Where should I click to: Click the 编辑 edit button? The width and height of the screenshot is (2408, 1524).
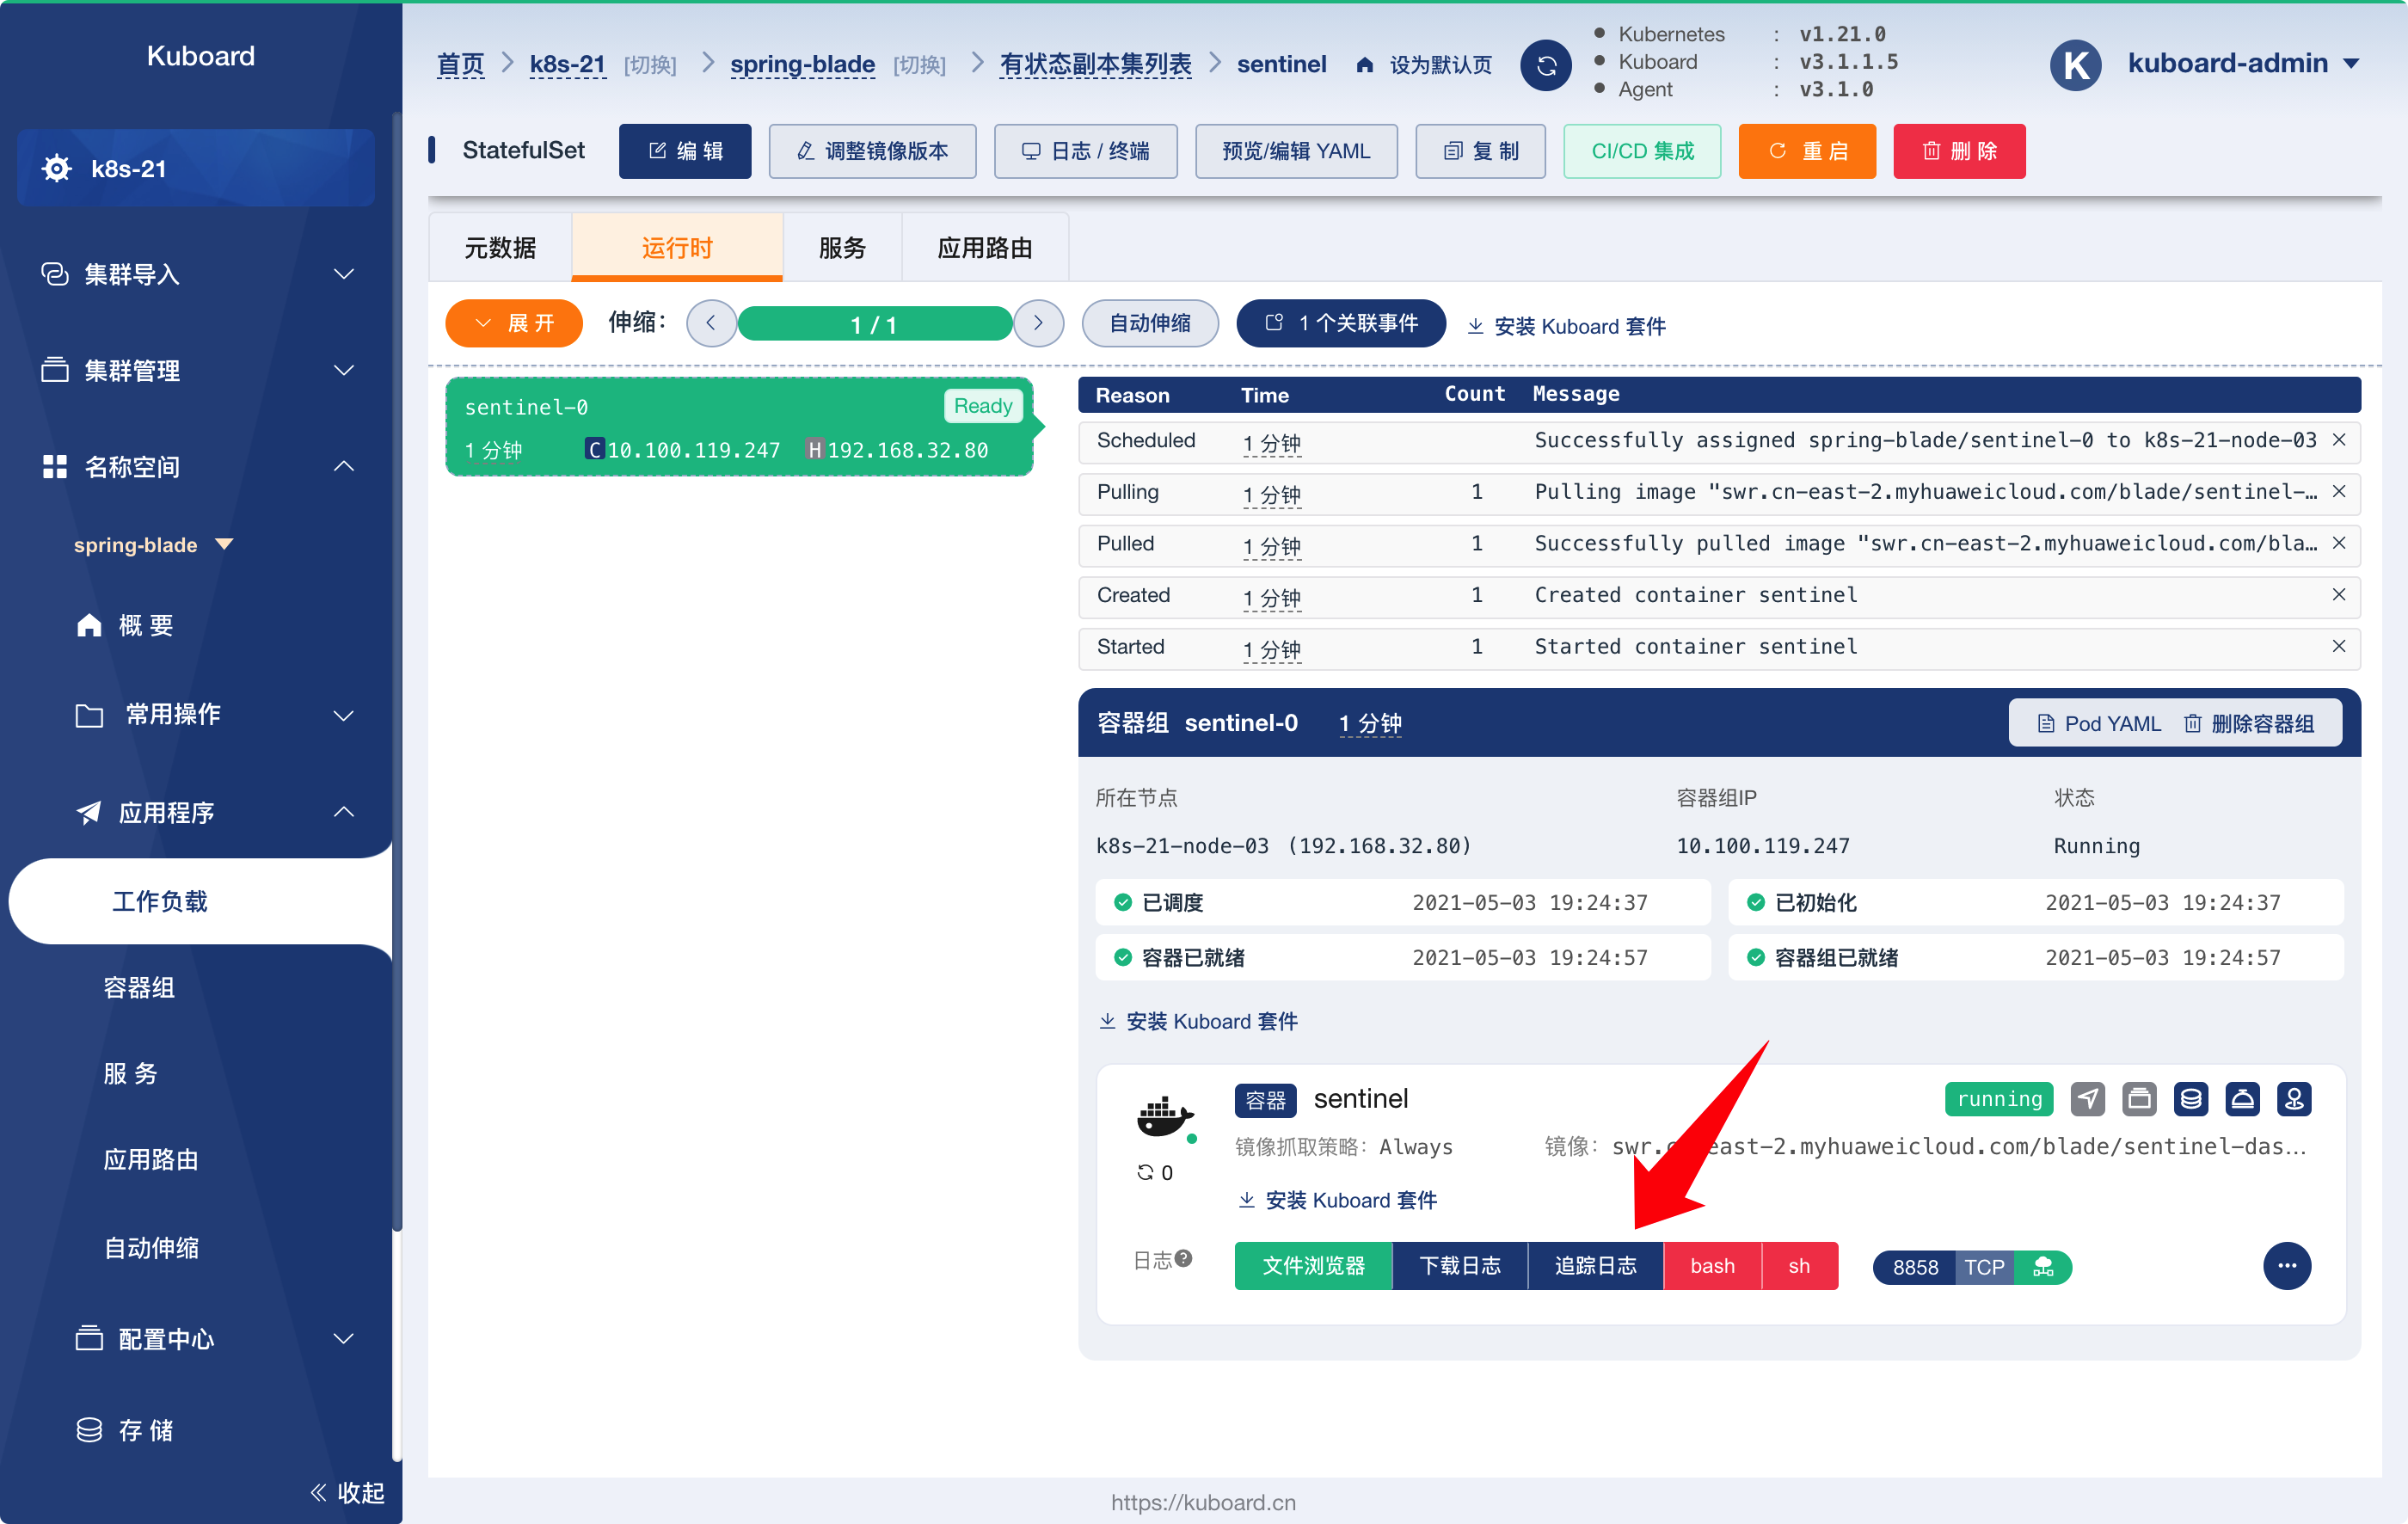click(685, 151)
